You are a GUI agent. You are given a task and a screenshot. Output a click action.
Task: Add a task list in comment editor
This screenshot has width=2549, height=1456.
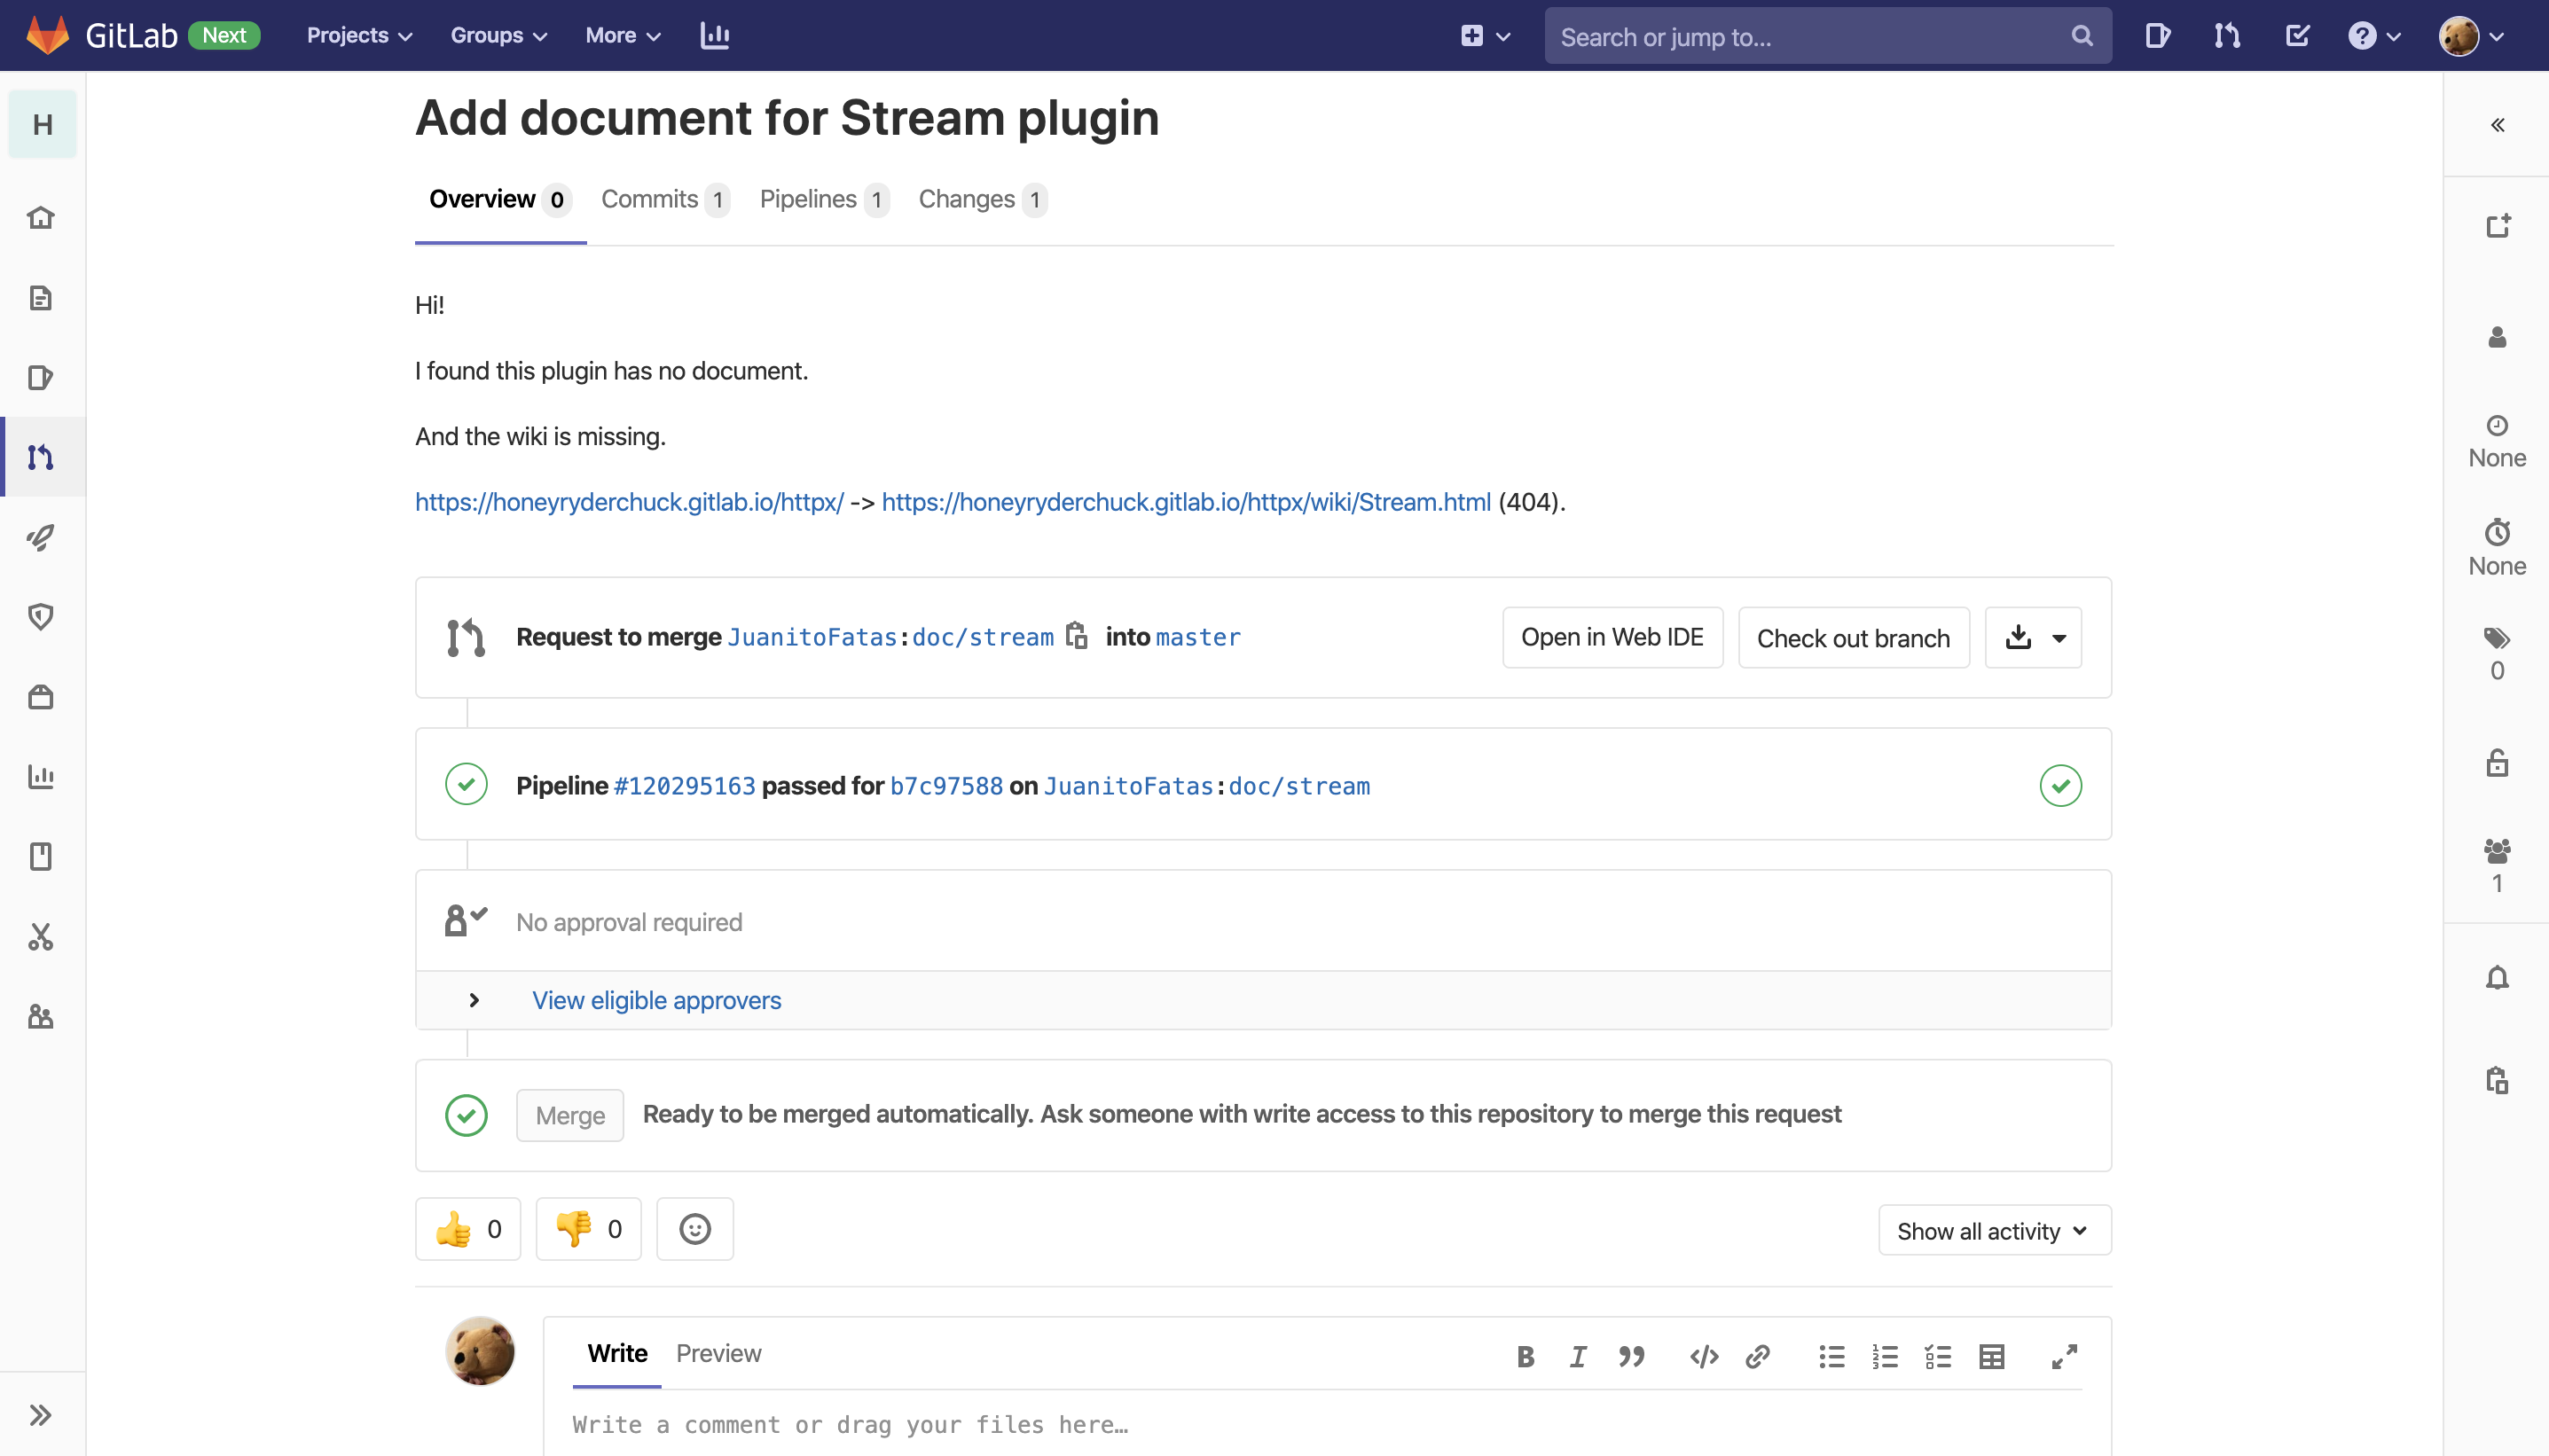point(1938,1357)
